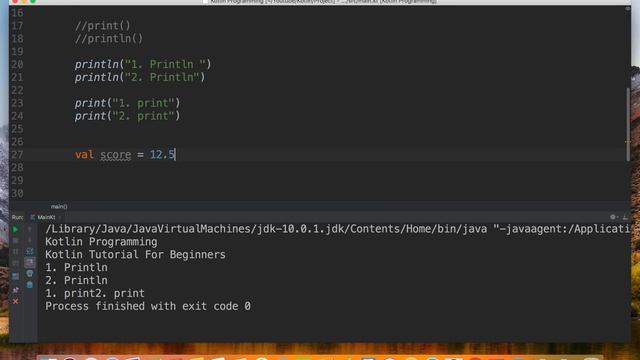Rerun MainKt with the green play icon
Viewport: 640px width, 360px height.
click(15, 229)
